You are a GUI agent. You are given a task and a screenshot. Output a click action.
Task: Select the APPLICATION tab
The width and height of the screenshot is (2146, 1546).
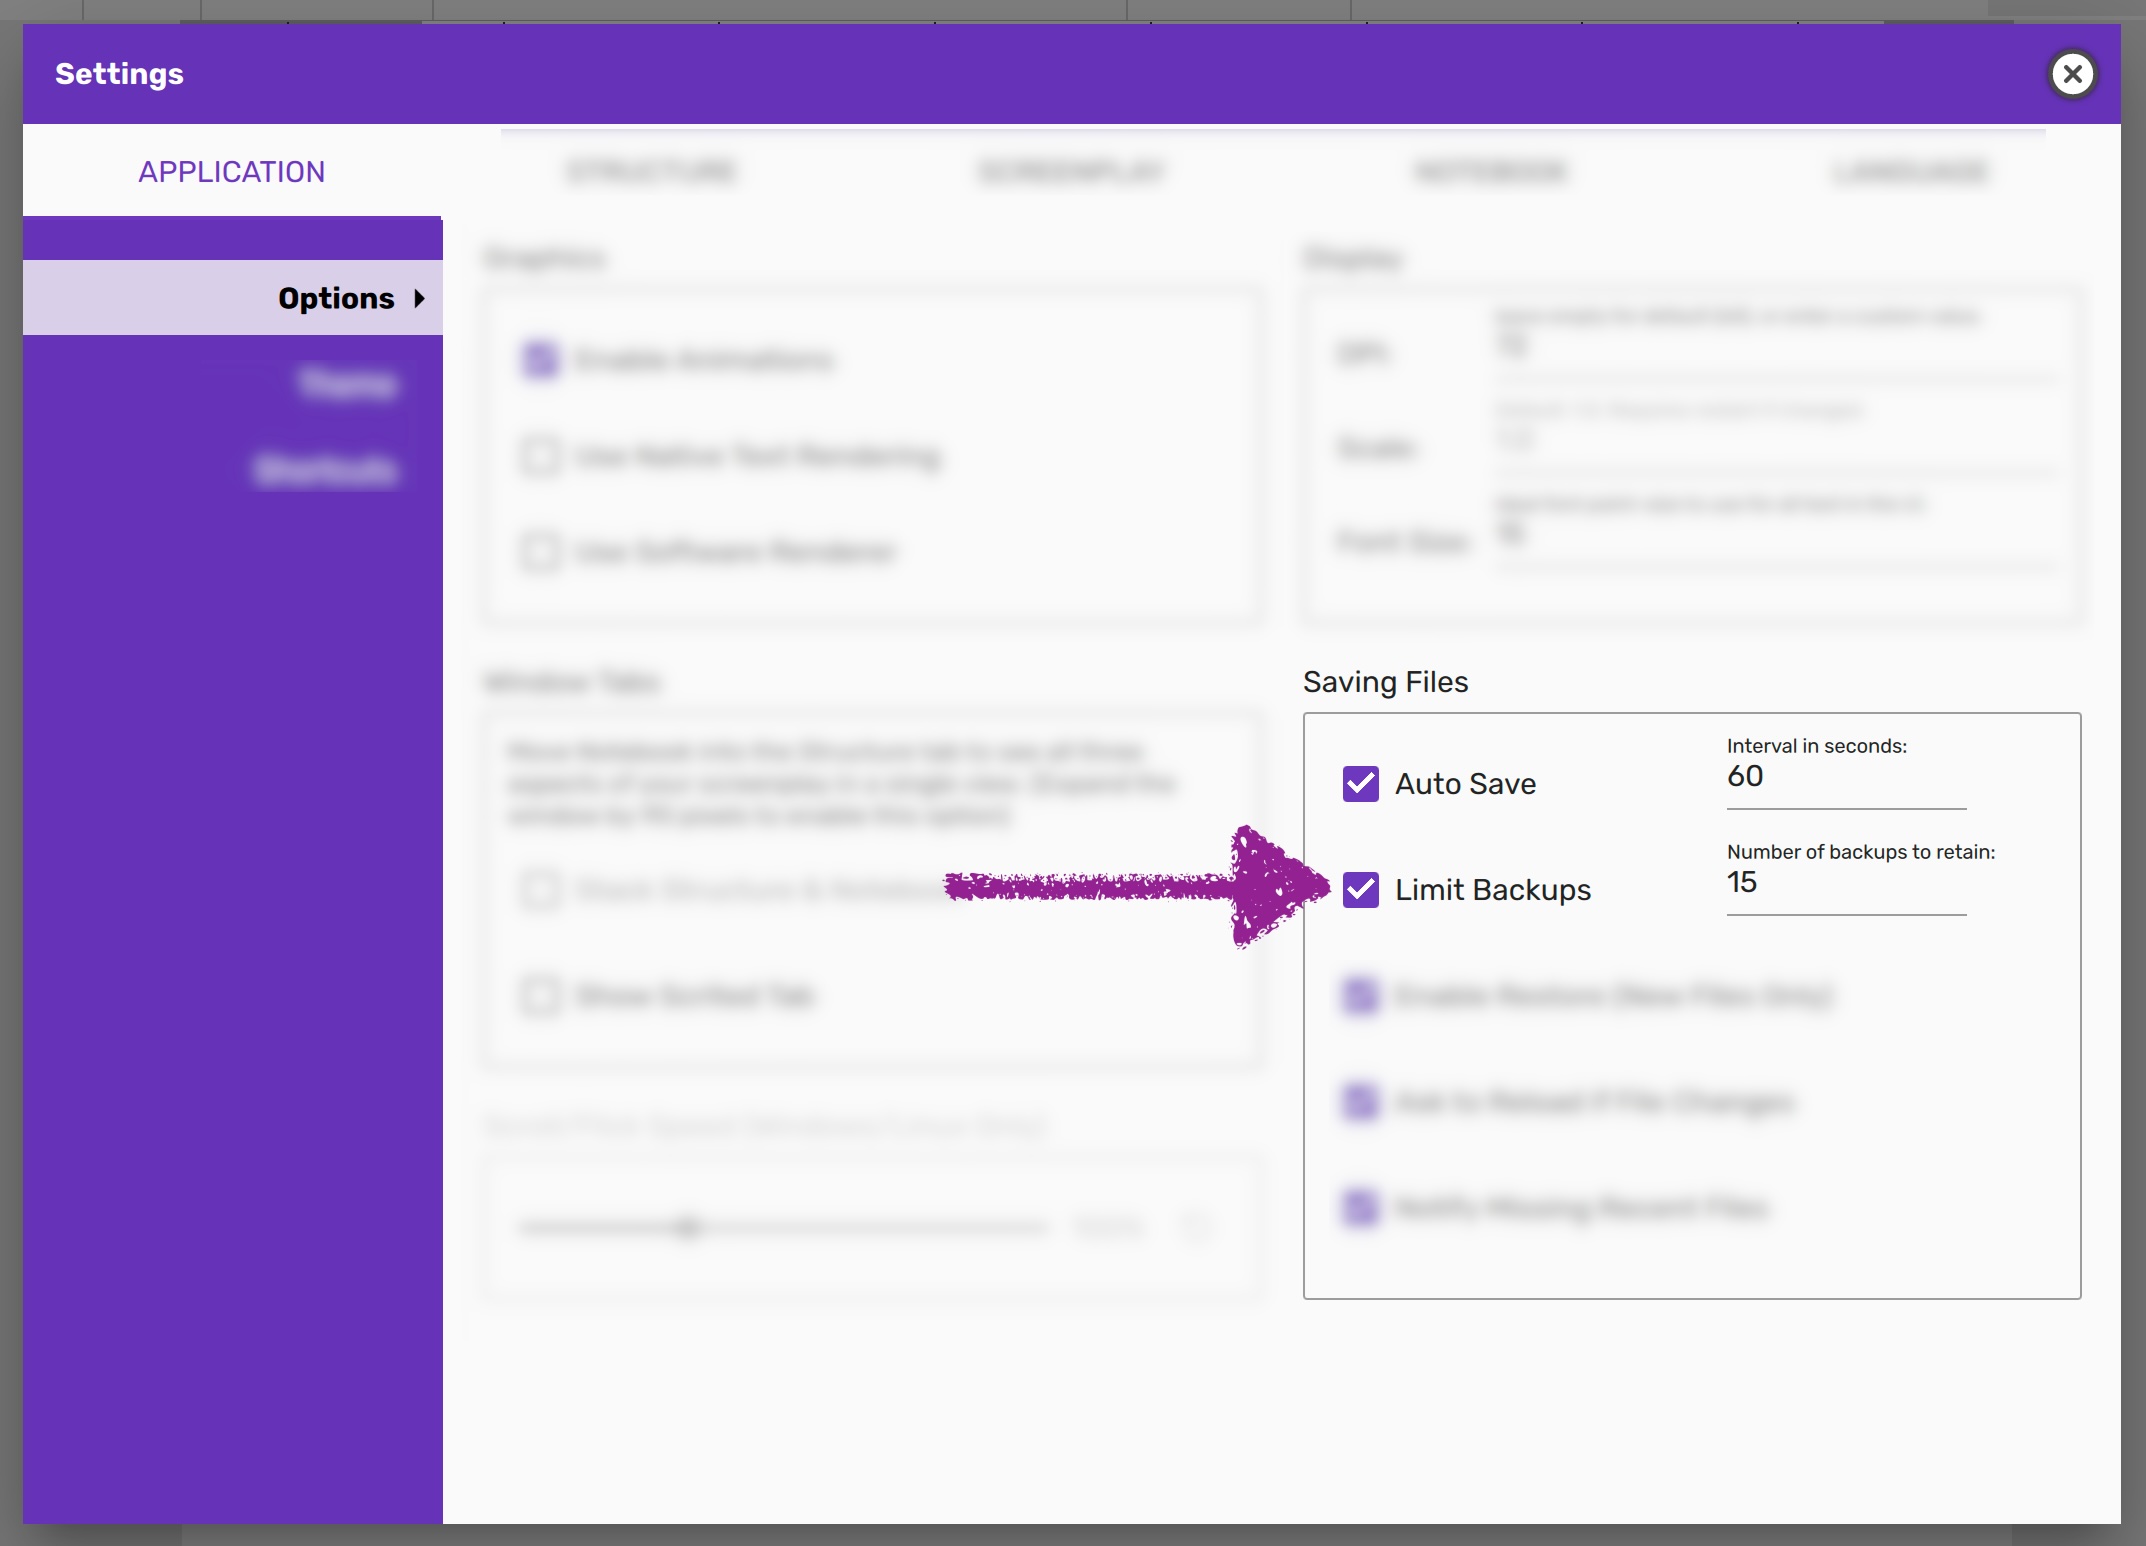(232, 172)
